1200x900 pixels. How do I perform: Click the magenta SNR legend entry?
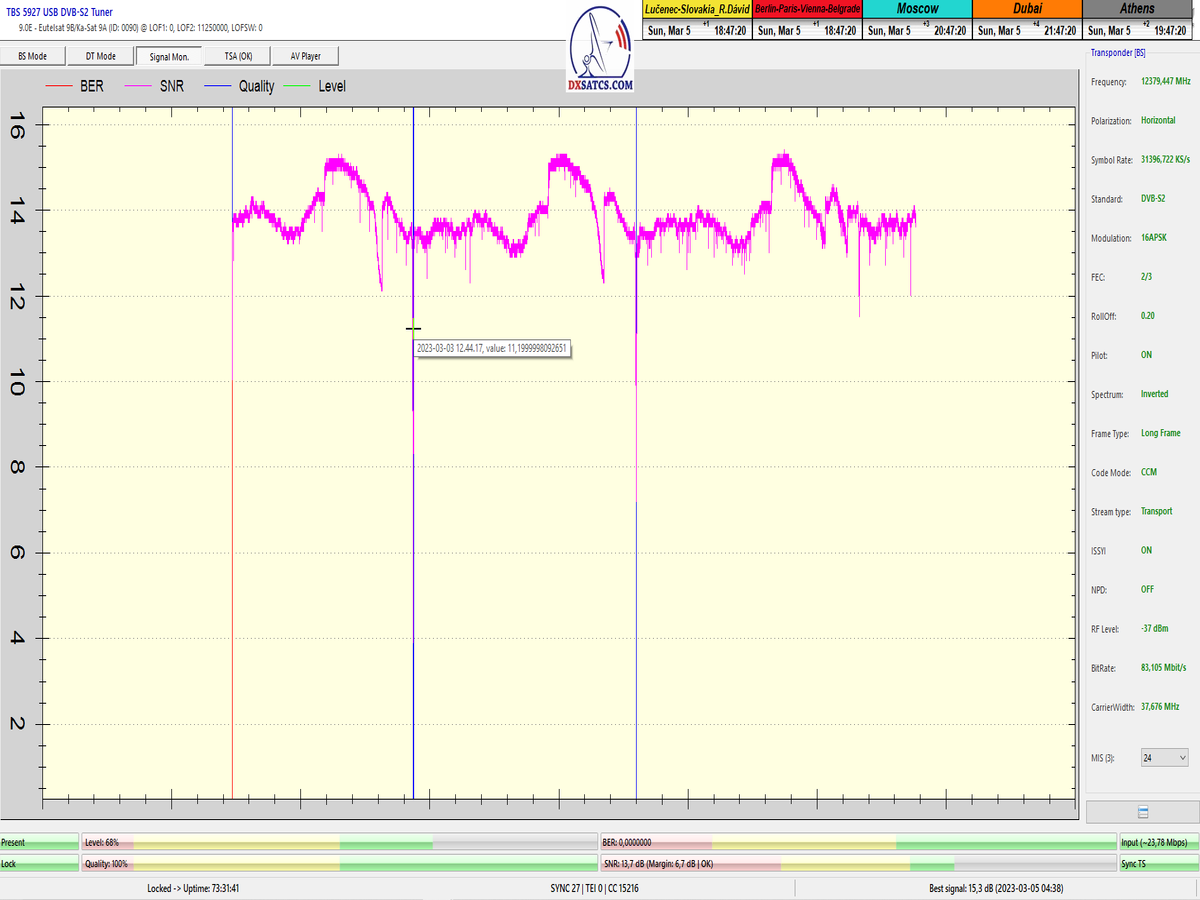coord(160,86)
